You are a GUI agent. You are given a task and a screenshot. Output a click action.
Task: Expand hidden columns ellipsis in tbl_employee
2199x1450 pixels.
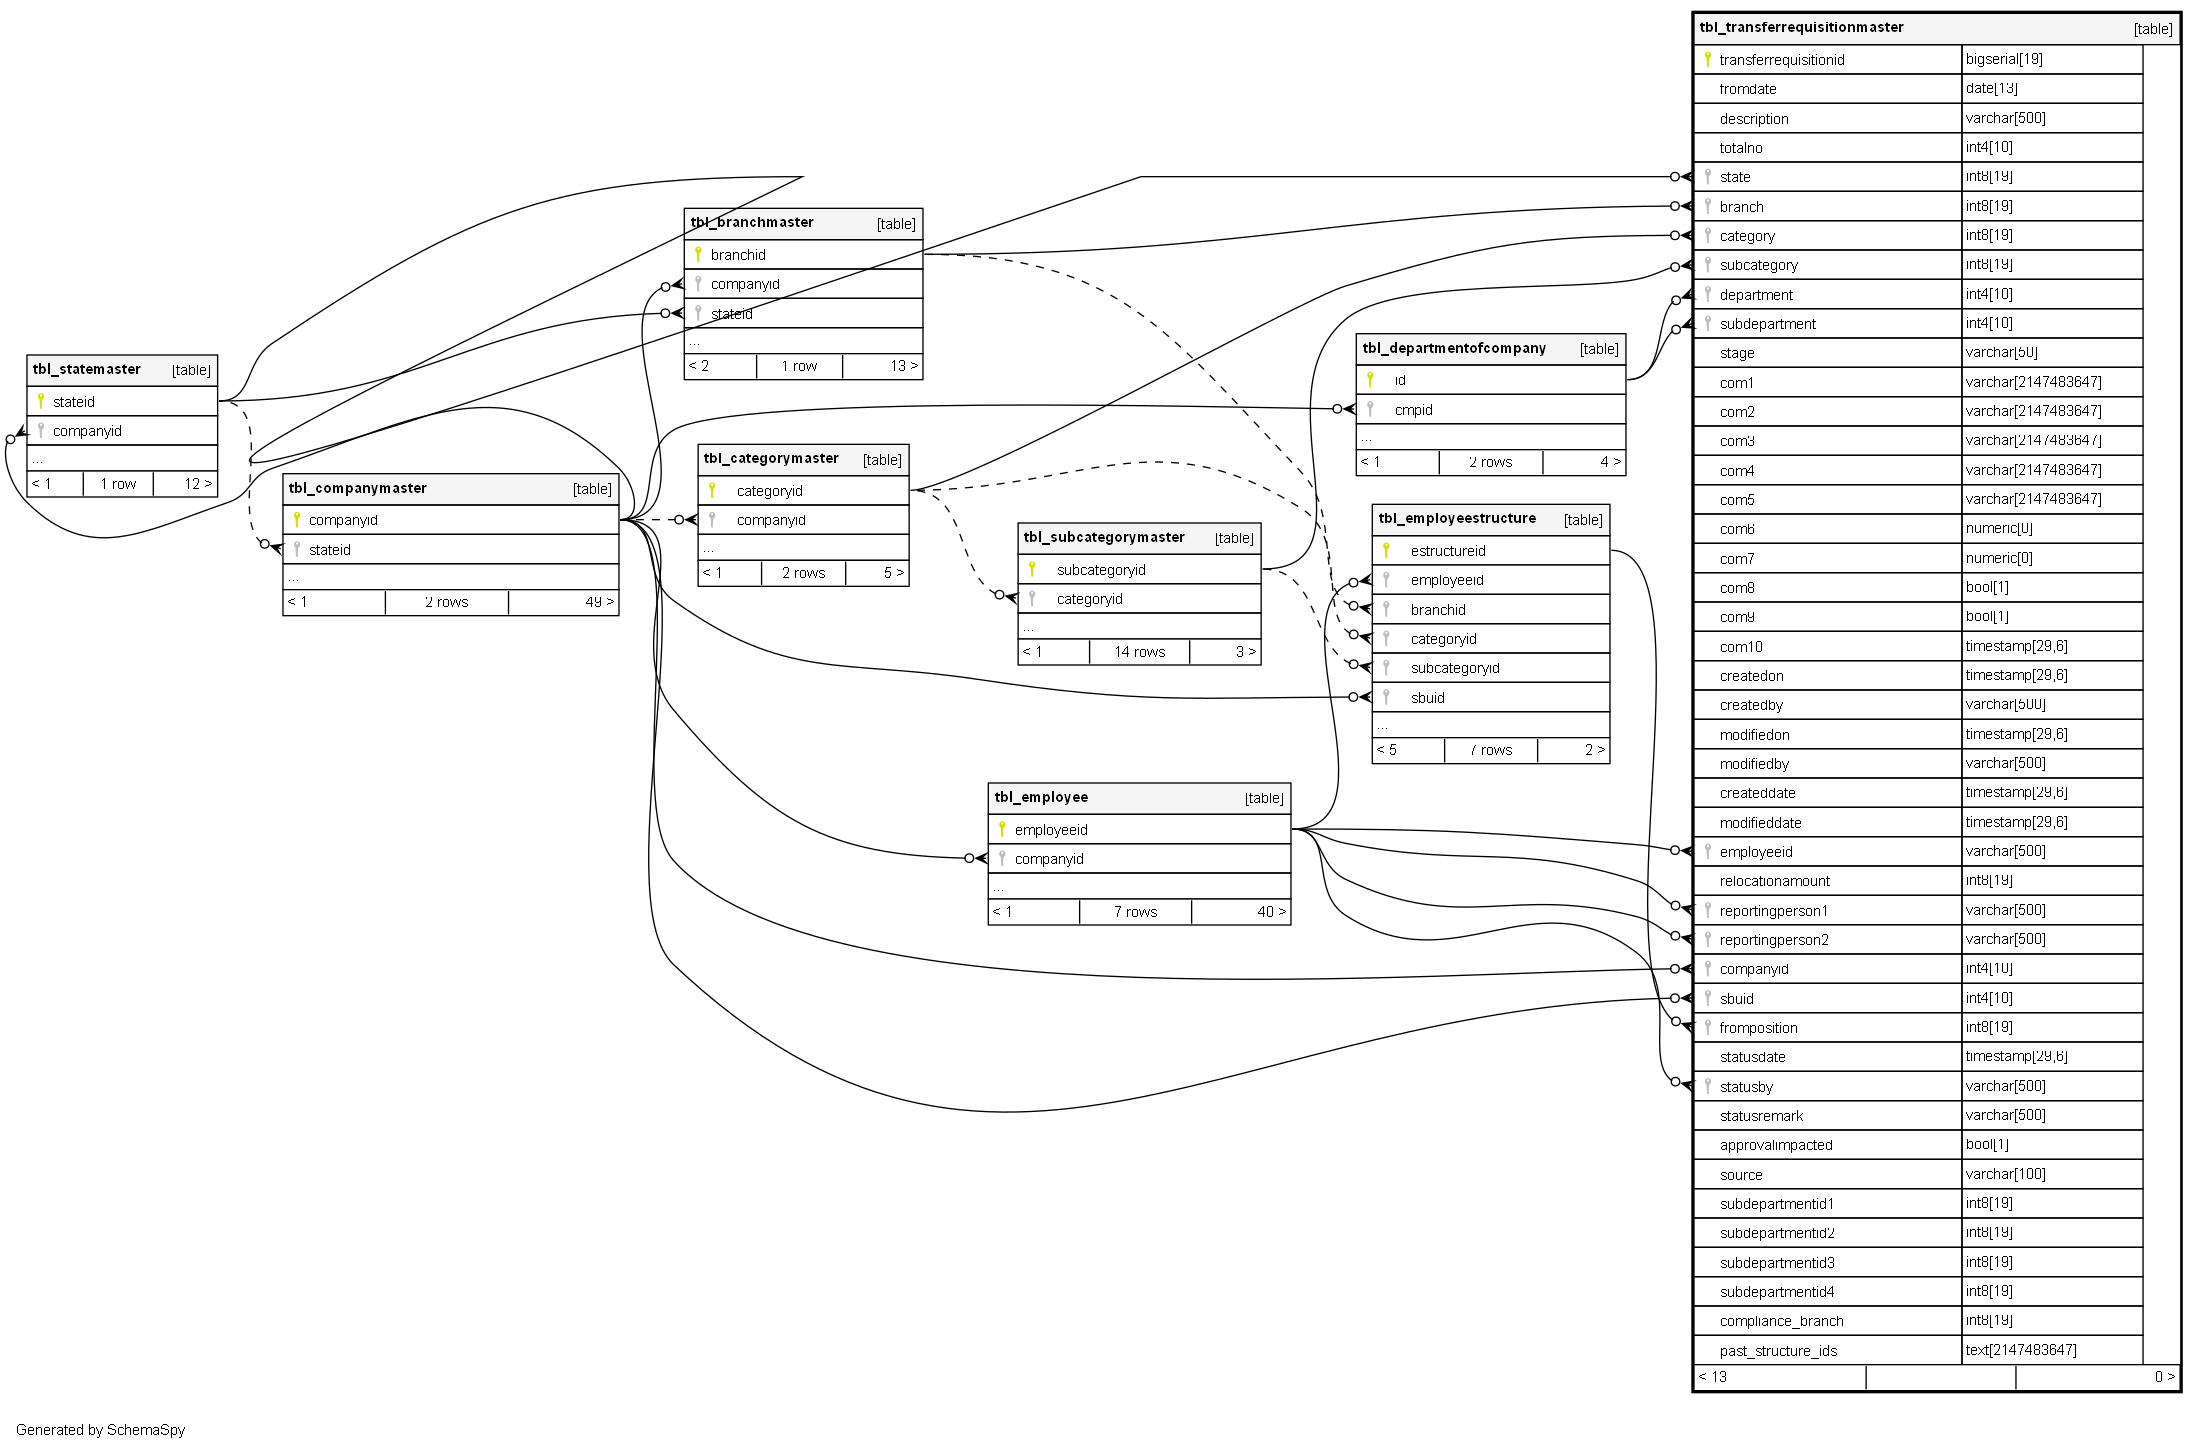click(999, 887)
